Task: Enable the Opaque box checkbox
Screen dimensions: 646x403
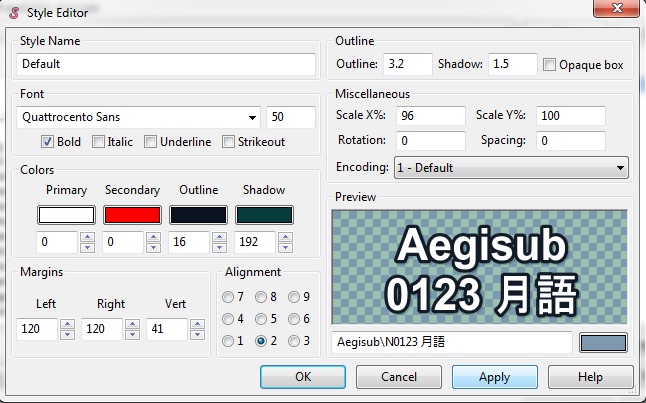Action: click(x=549, y=65)
